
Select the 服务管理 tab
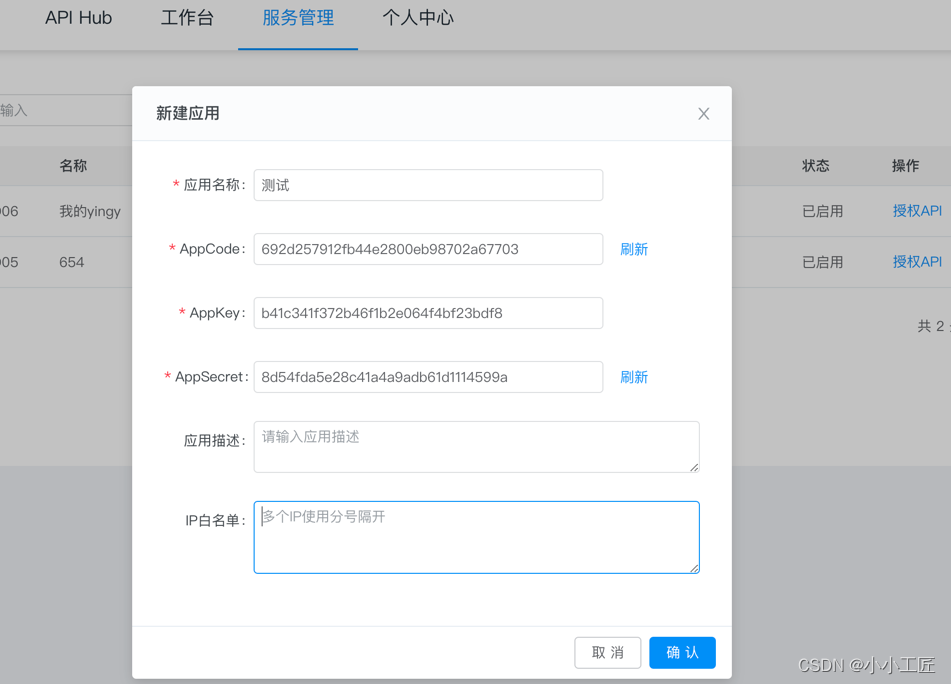click(297, 17)
